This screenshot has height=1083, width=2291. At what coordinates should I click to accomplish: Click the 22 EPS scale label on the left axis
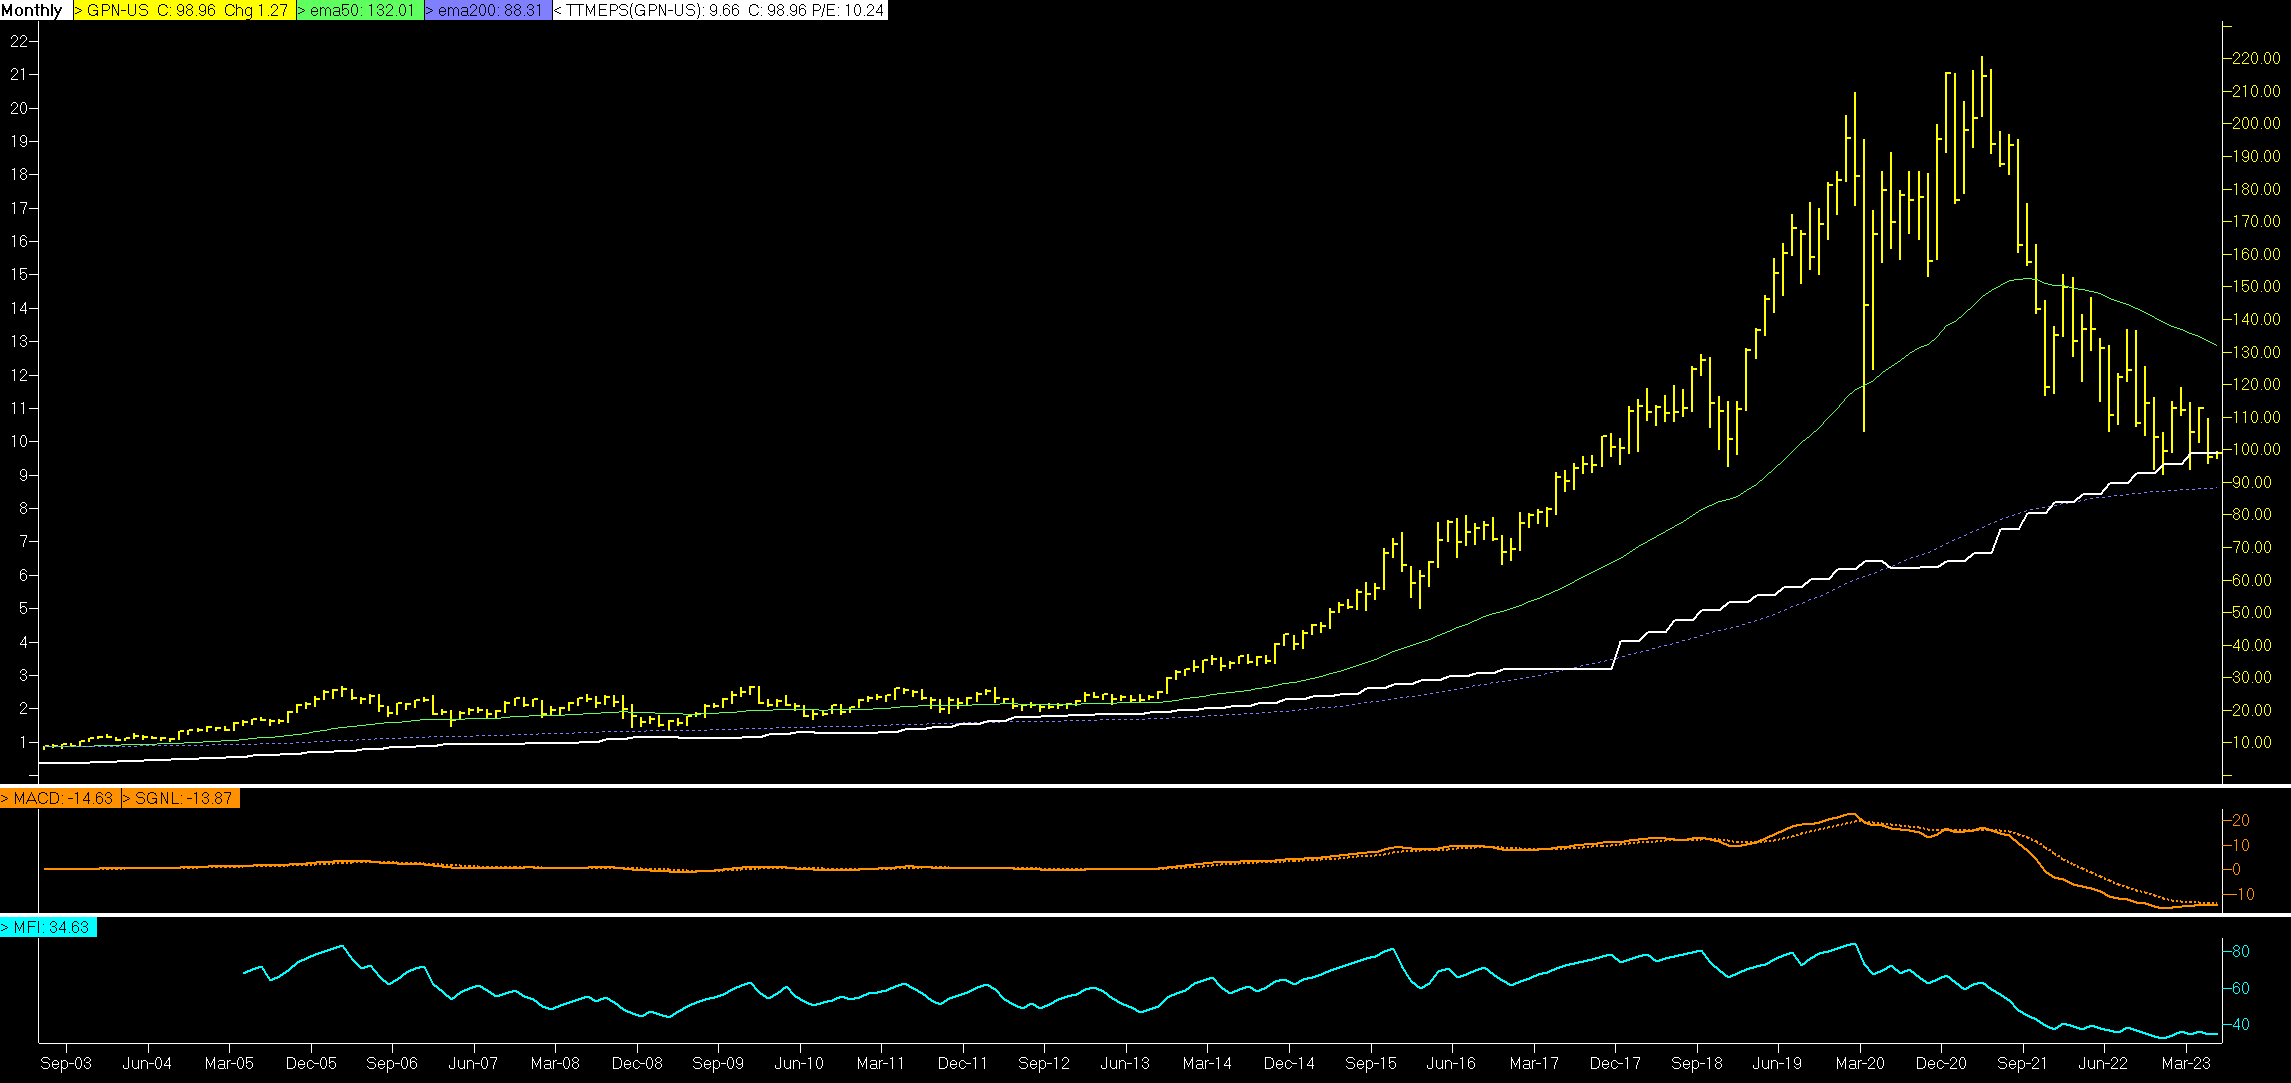tap(18, 41)
